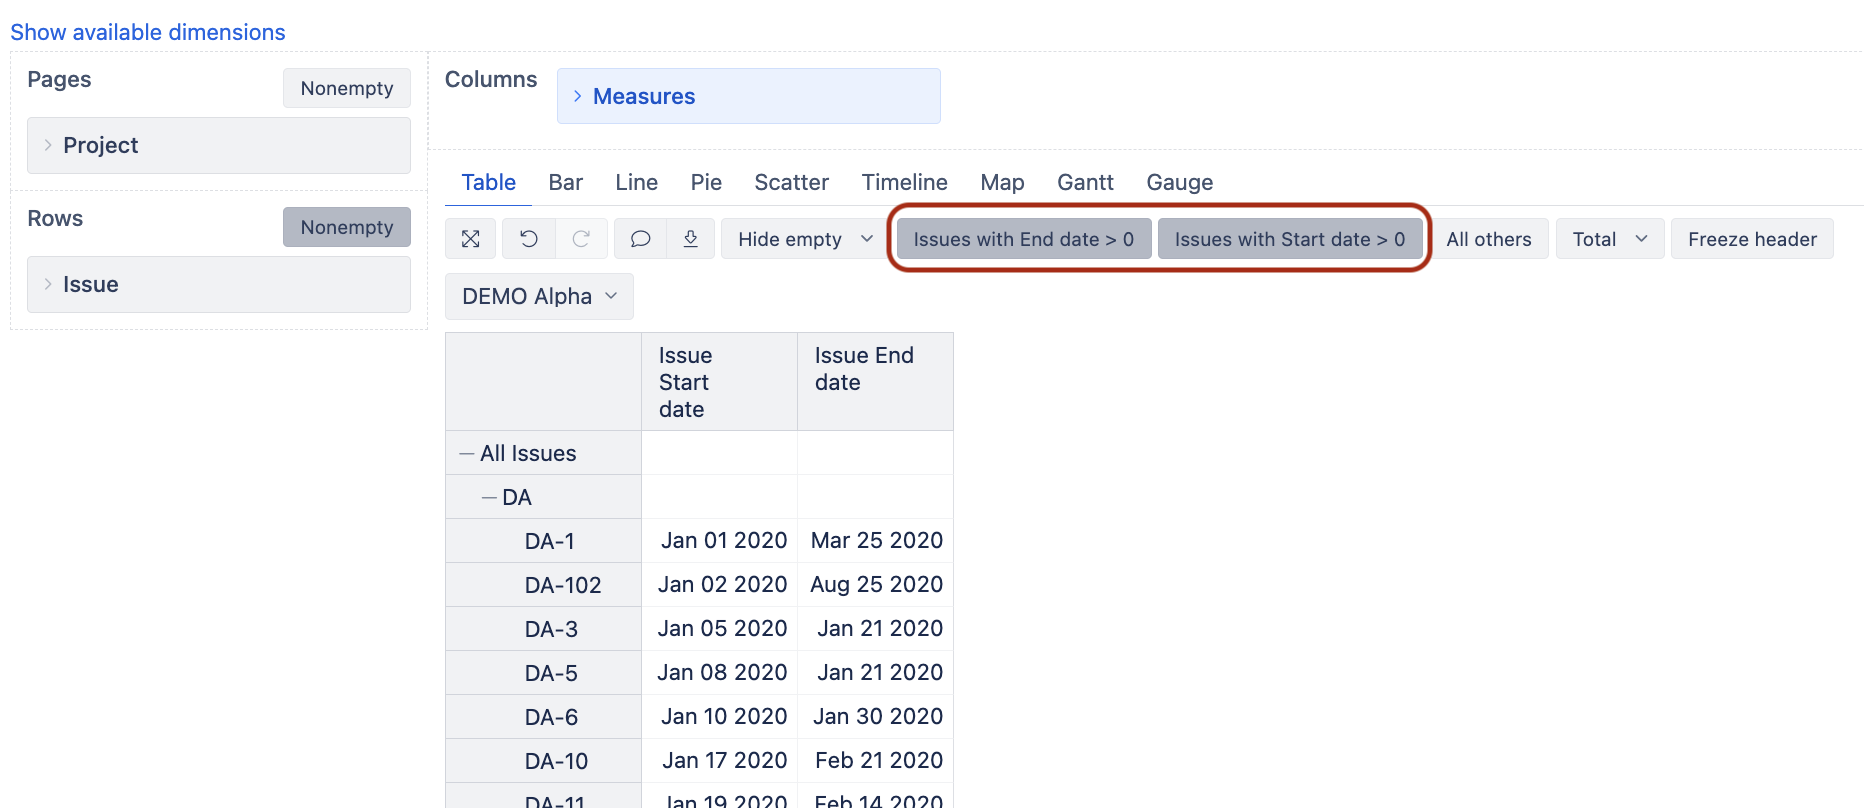Toggle Issues with Start date filter
Screen dimensions: 1864x808
pos(1289,239)
